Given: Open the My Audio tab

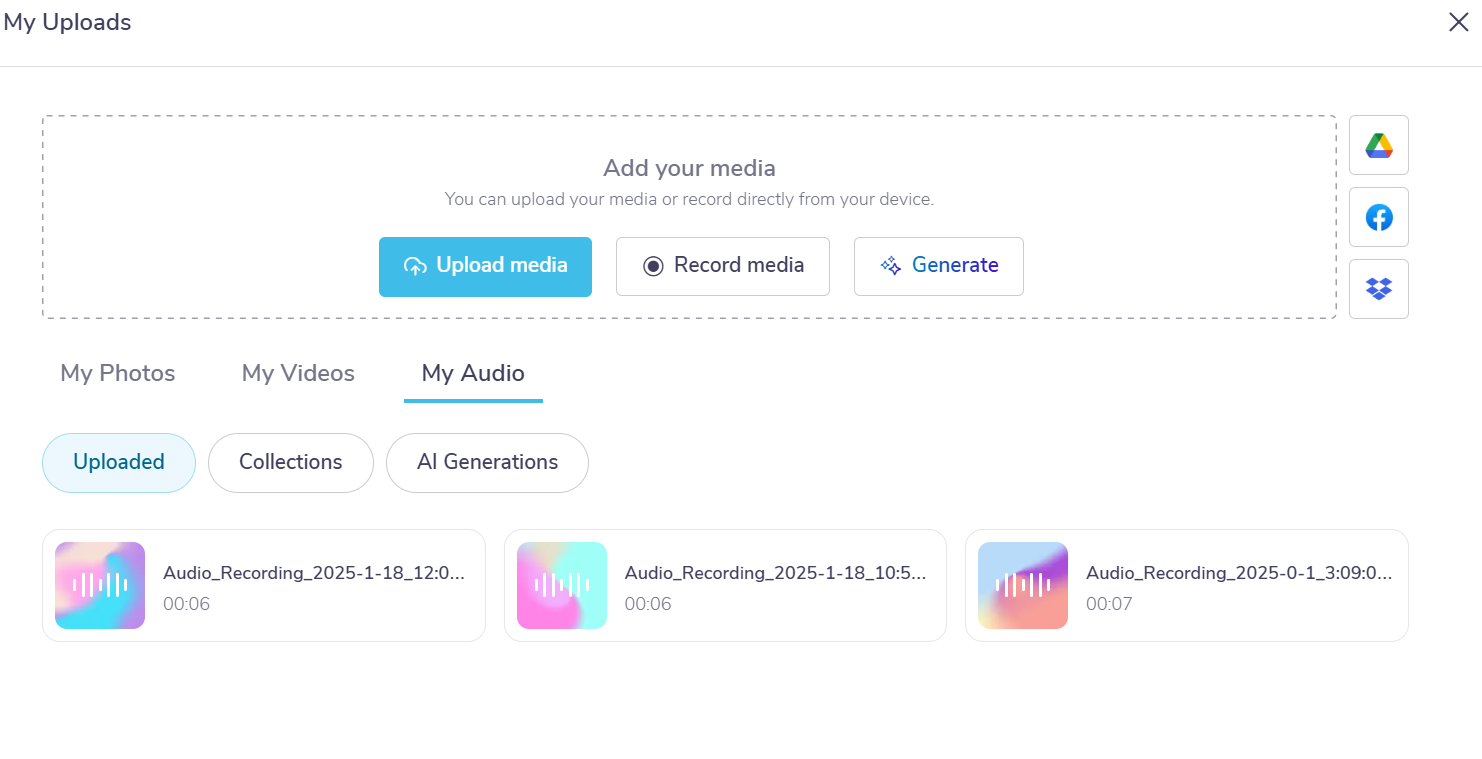Looking at the screenshot, I should (473, 373).
